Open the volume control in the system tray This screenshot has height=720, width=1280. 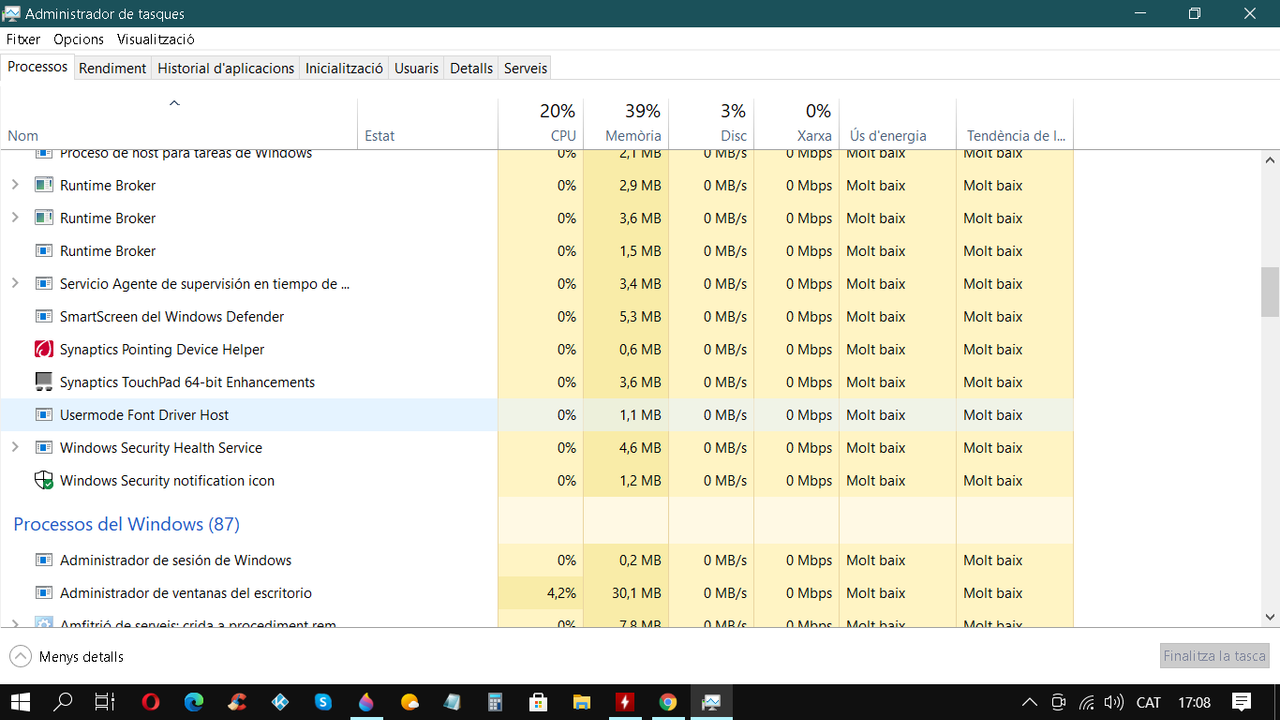(1115, 702)
